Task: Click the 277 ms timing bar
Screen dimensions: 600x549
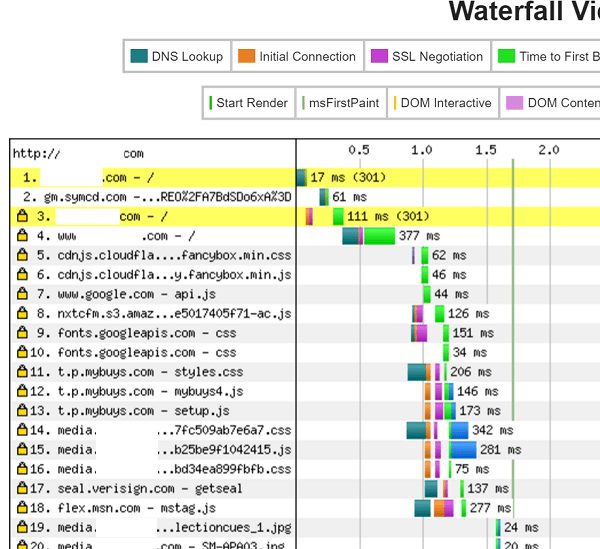Action: click(440, 508)
